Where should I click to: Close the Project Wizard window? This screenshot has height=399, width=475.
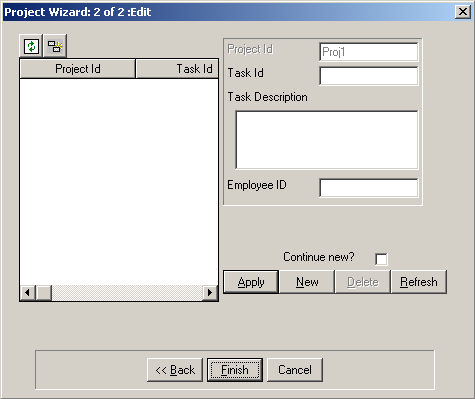pos(463,12)
